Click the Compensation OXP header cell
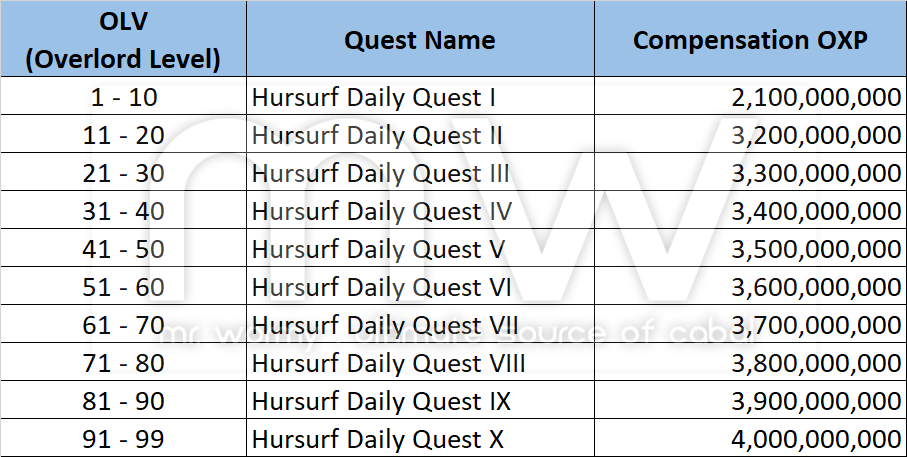Viewport: 907px width, 457px height. 750,41
